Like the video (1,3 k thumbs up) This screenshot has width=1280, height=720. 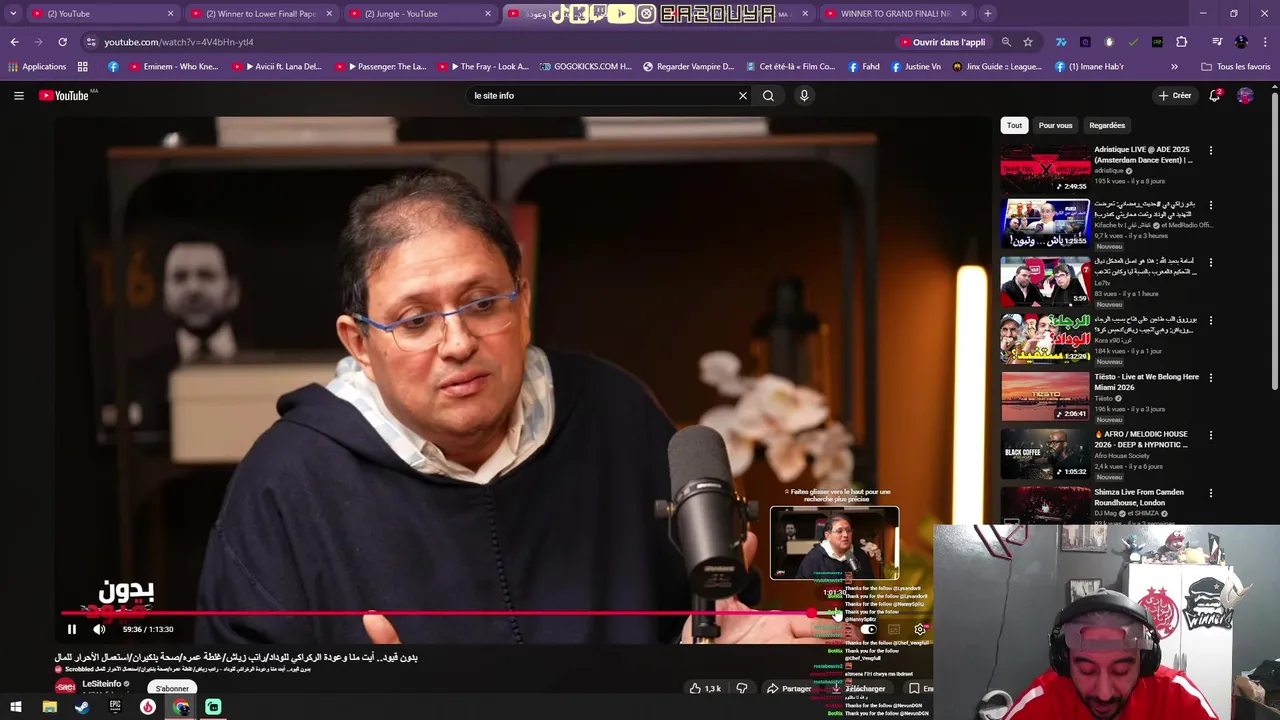(x=705, y=688)
